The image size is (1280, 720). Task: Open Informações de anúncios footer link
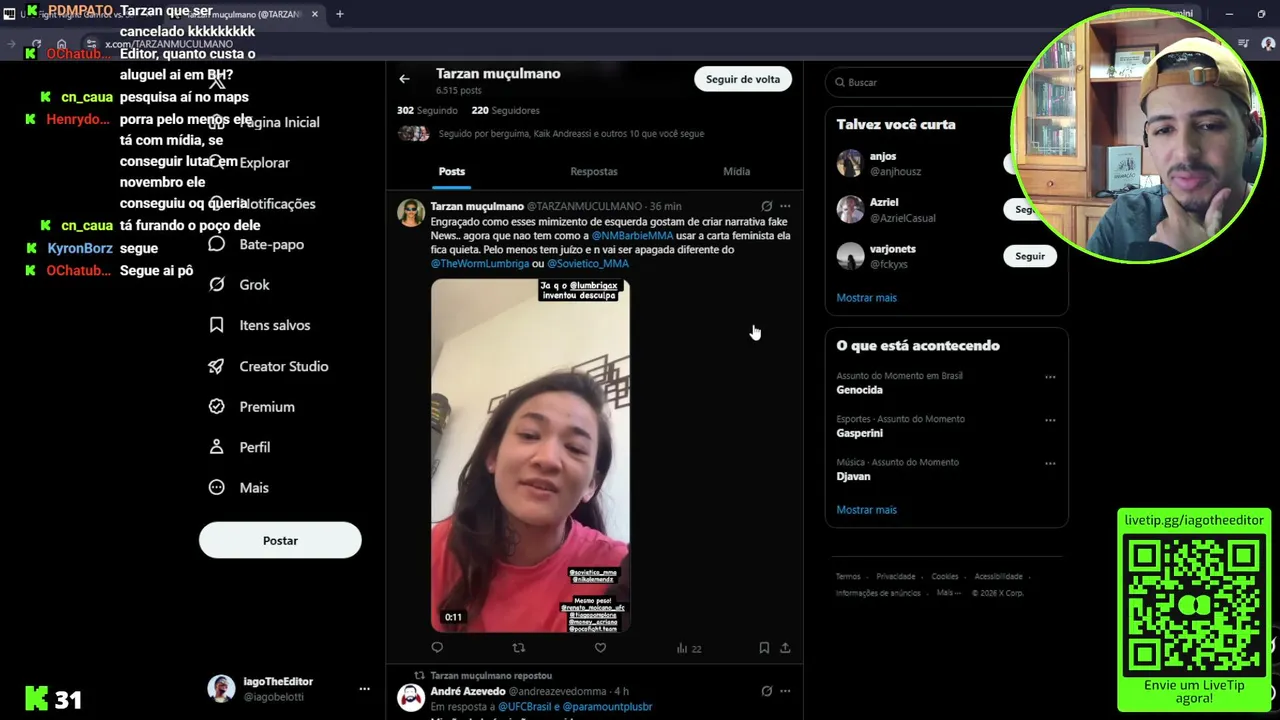click(x=878, y=593)
